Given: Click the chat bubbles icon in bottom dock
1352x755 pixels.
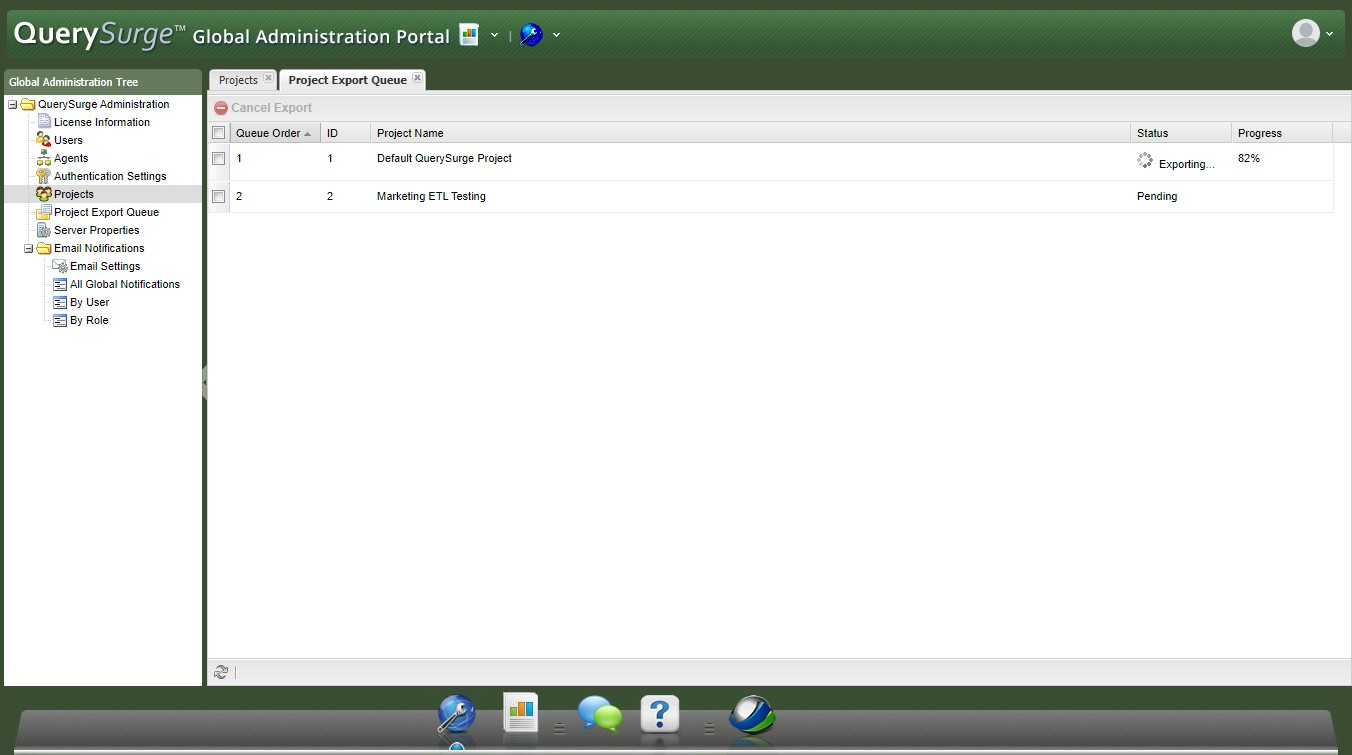Looking at the screenshot, I should coord(599,715).
